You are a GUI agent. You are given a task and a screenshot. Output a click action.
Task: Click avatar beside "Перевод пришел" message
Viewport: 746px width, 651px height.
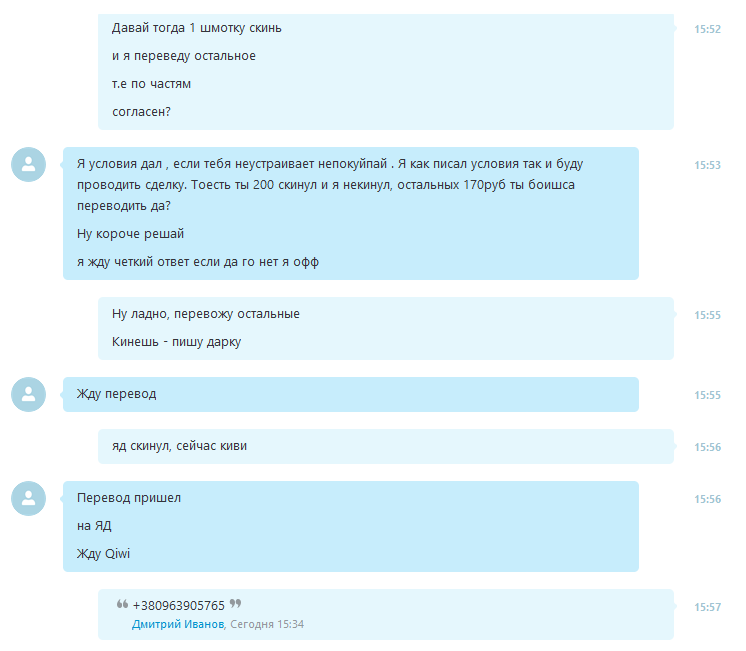pos(29,498)
